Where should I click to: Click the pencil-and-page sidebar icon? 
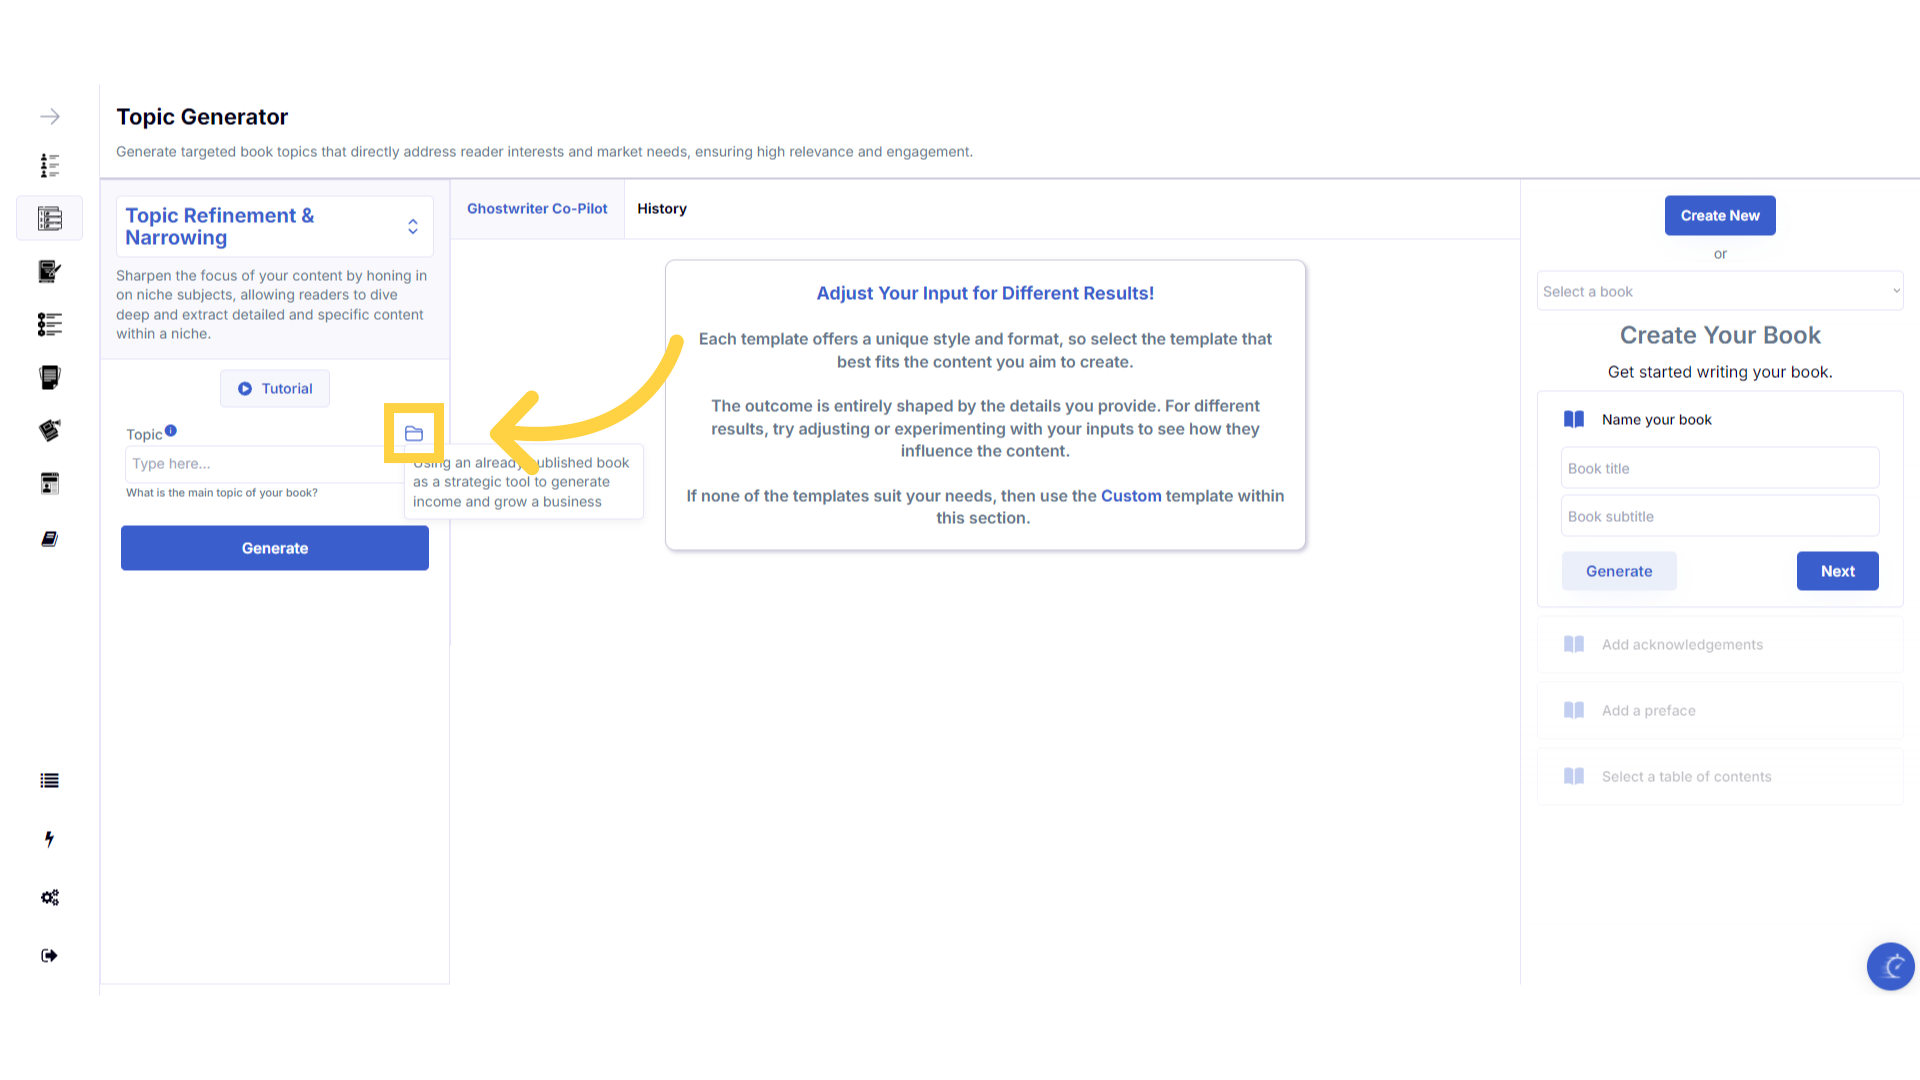[x=49, y=271]
